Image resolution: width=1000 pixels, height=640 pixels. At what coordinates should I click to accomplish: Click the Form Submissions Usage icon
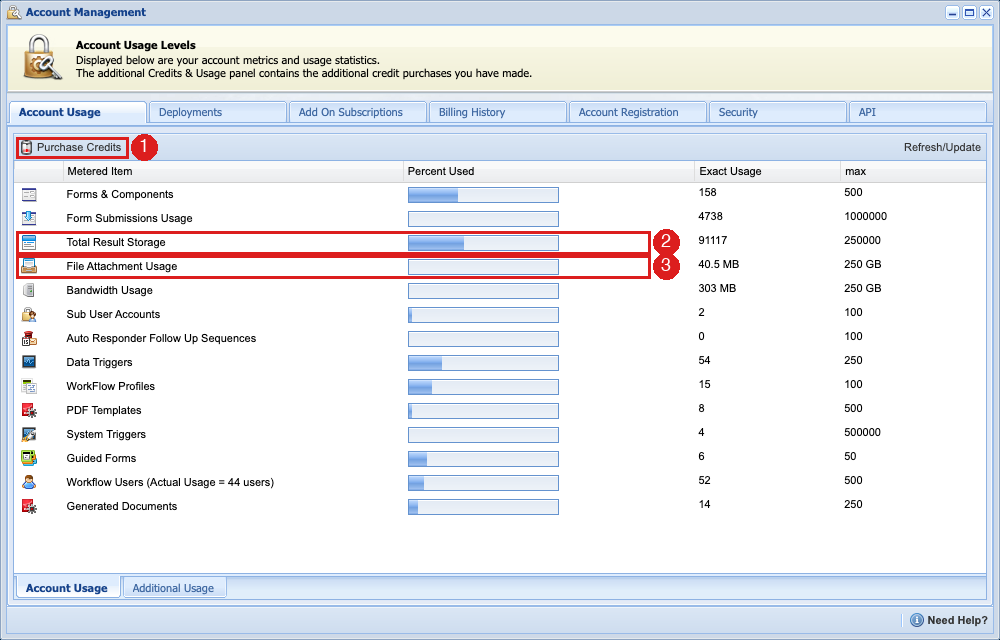click(29, 218)
